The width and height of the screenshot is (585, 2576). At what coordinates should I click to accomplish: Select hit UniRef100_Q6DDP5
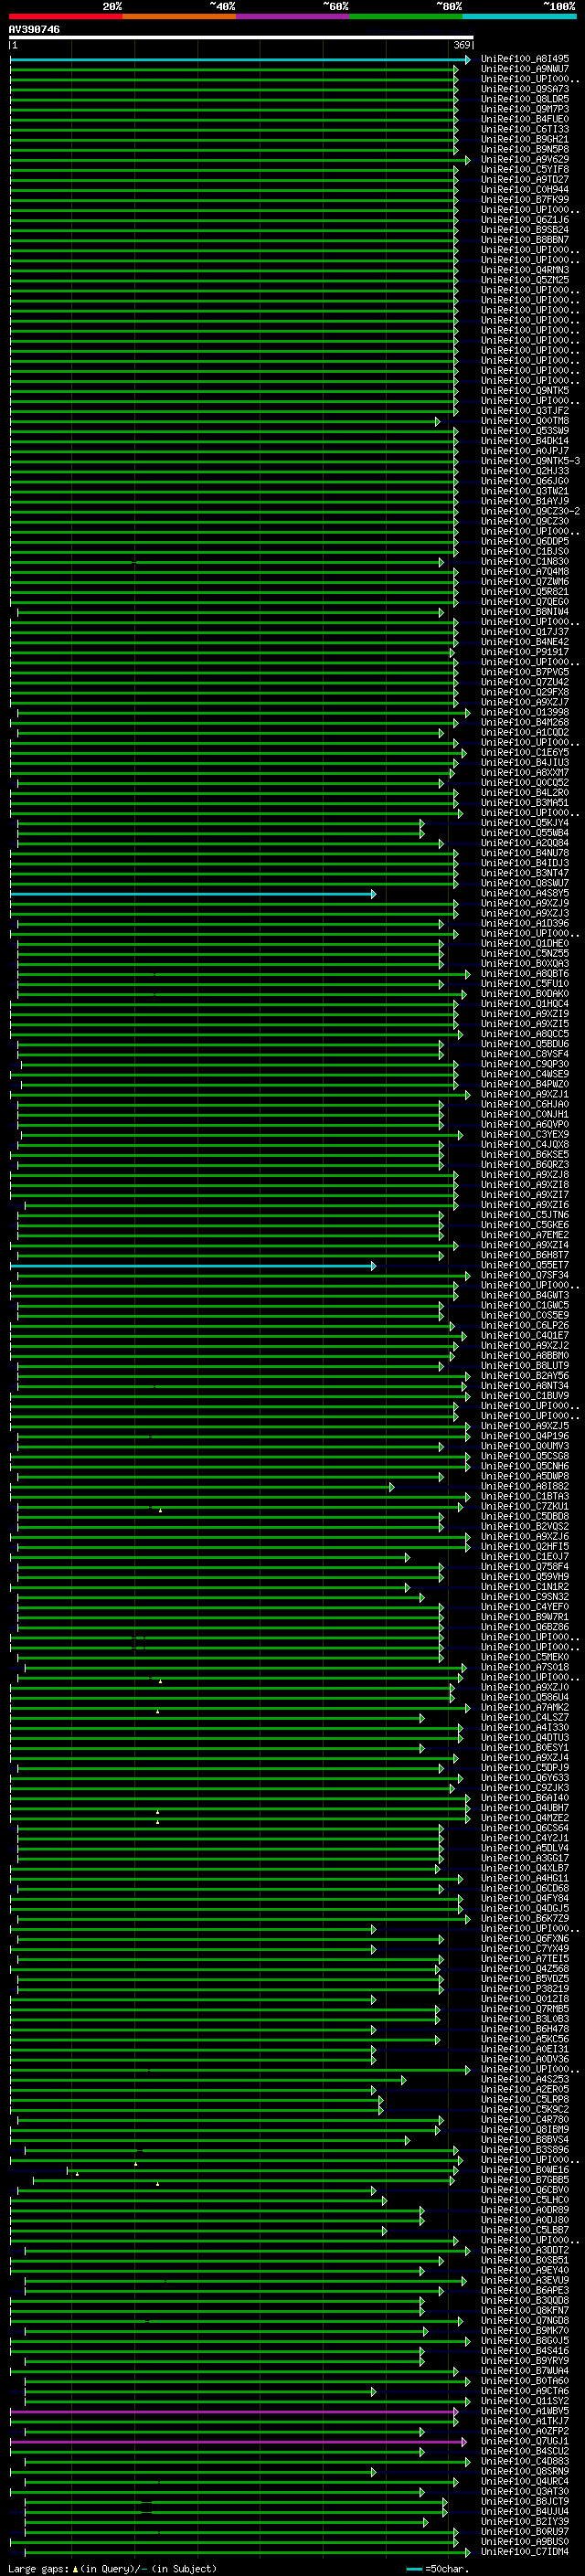(x=525, y=541)
